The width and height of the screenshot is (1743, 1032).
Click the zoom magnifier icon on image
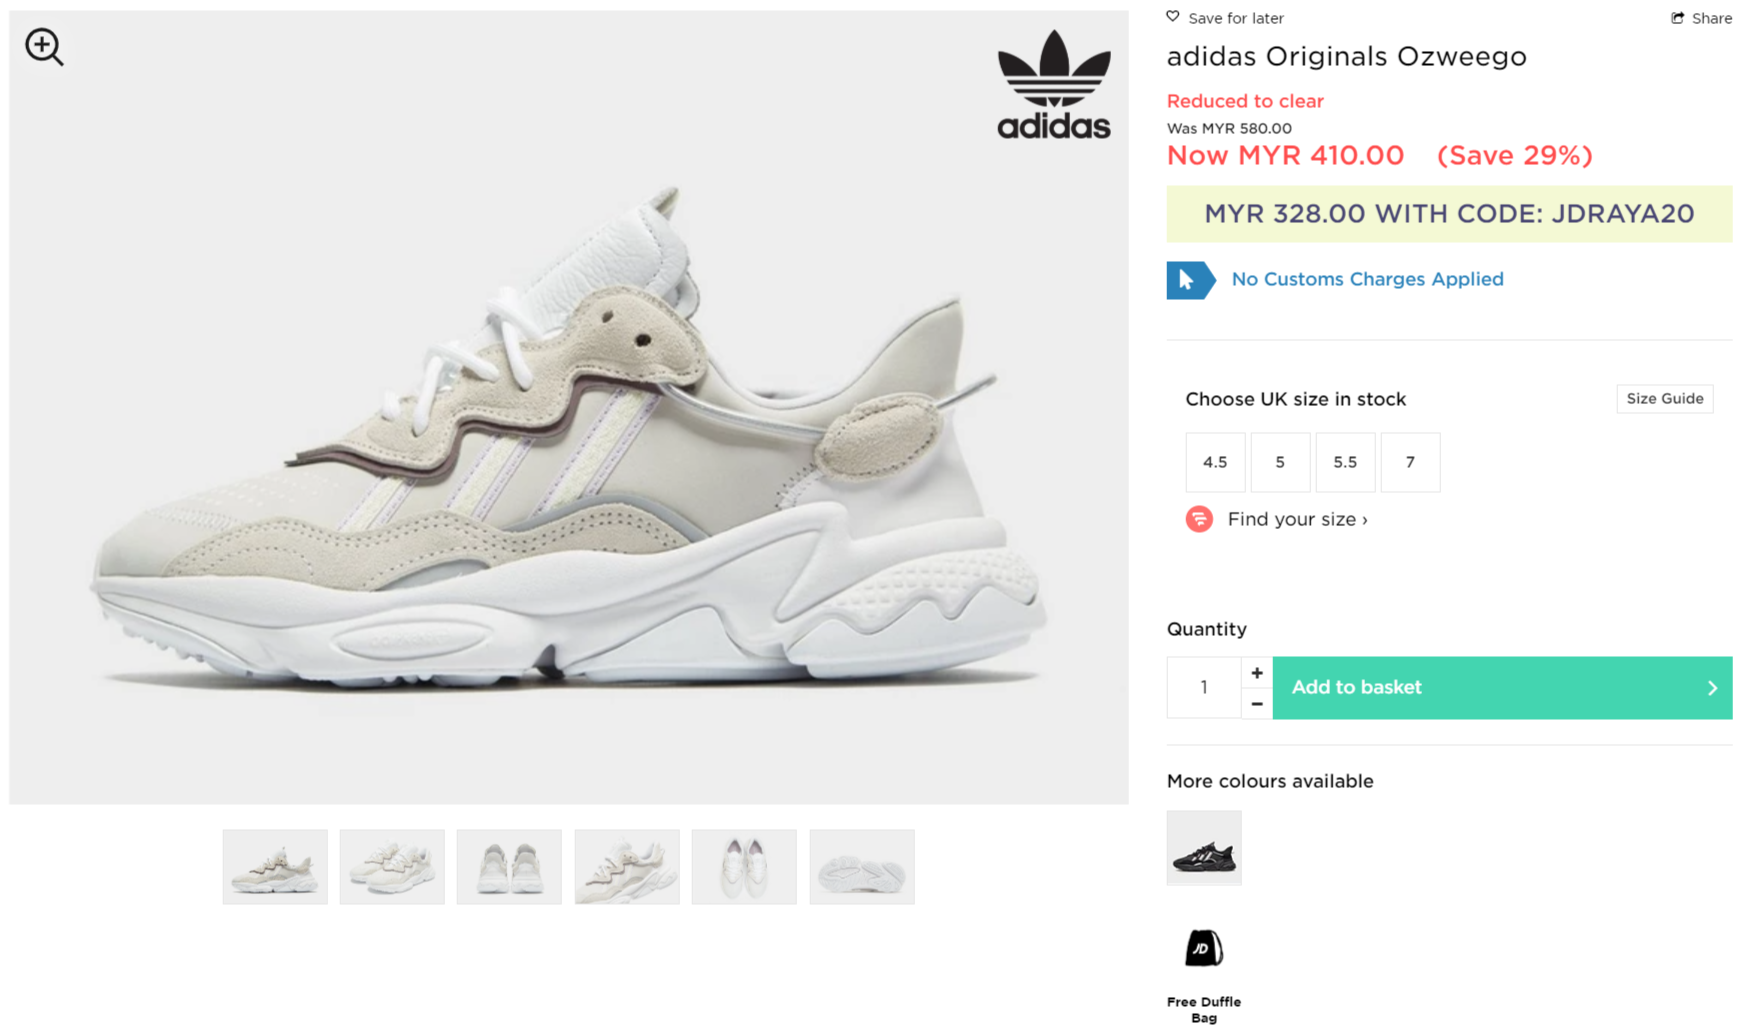[44, 47]
